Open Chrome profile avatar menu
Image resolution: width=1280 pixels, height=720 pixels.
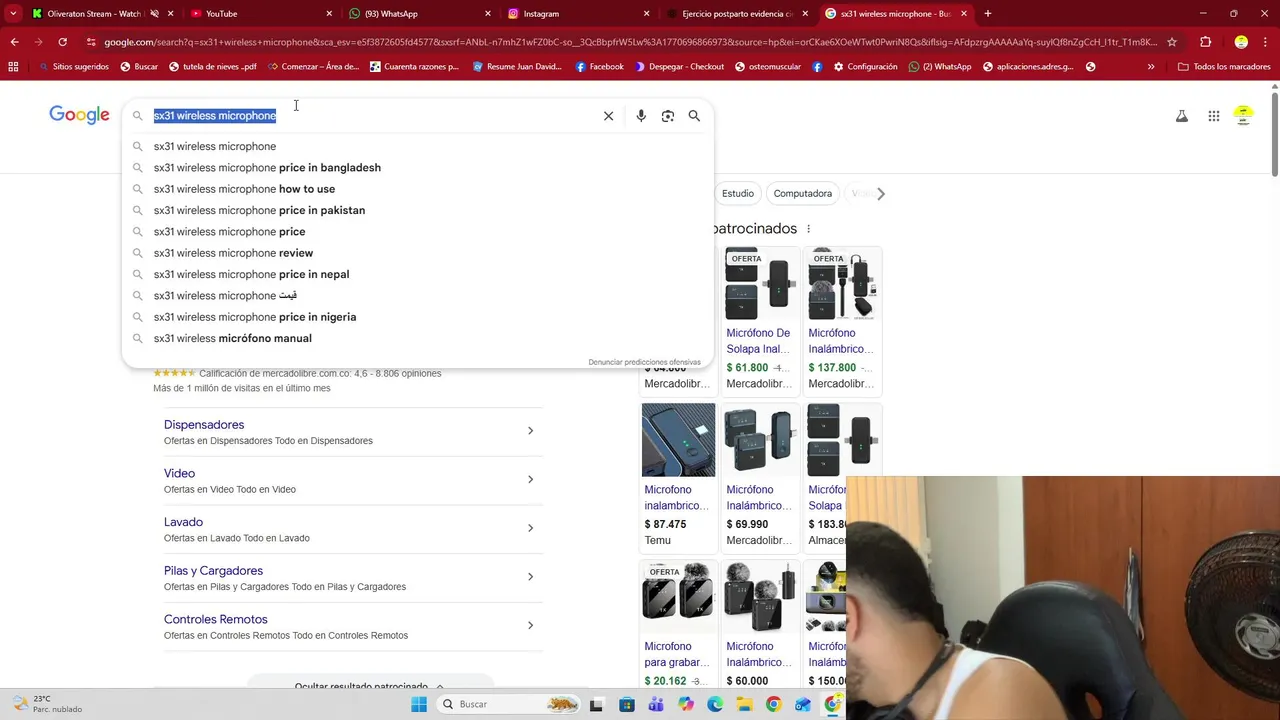(x=1241, y=42)
